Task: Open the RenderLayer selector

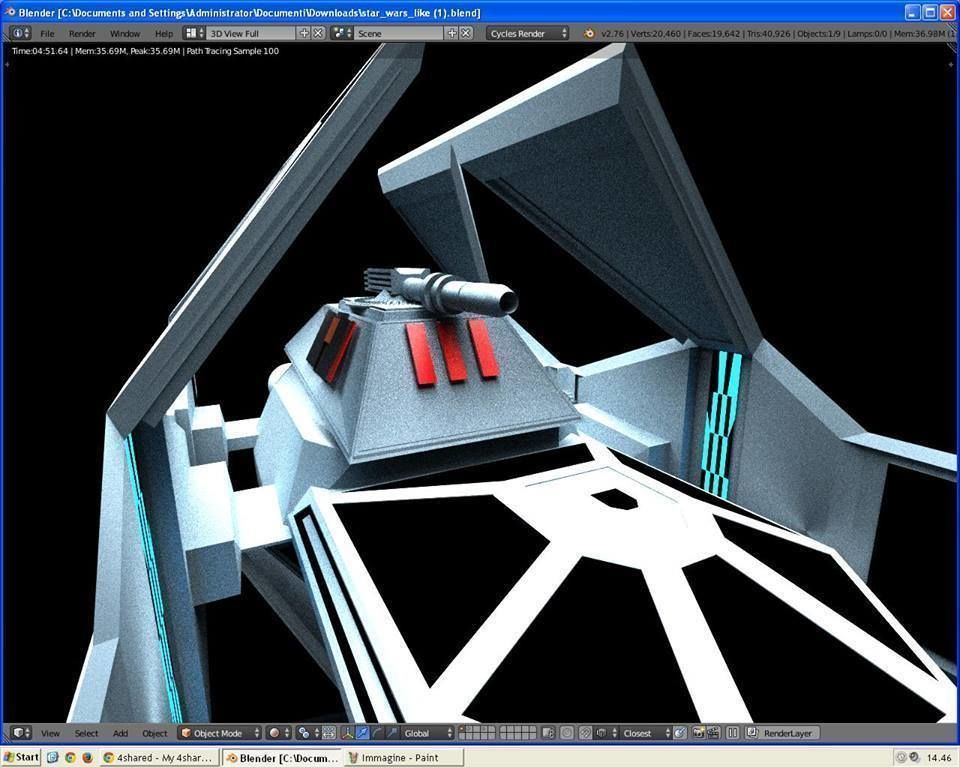Action: (x=782, y=733)
